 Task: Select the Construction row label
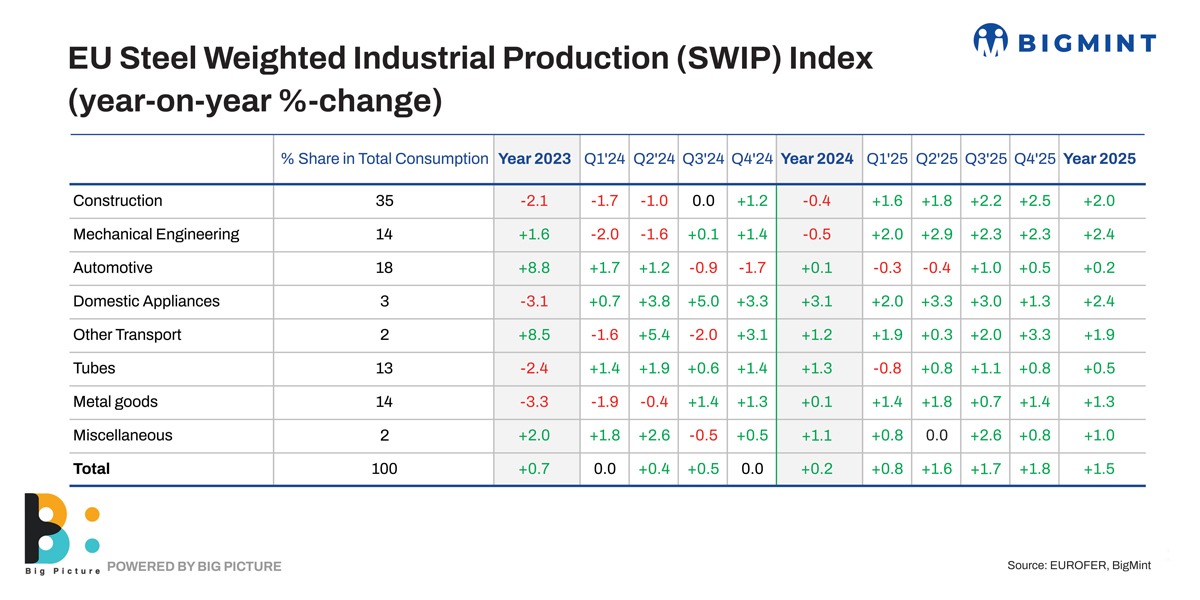(x=117, y=201)
